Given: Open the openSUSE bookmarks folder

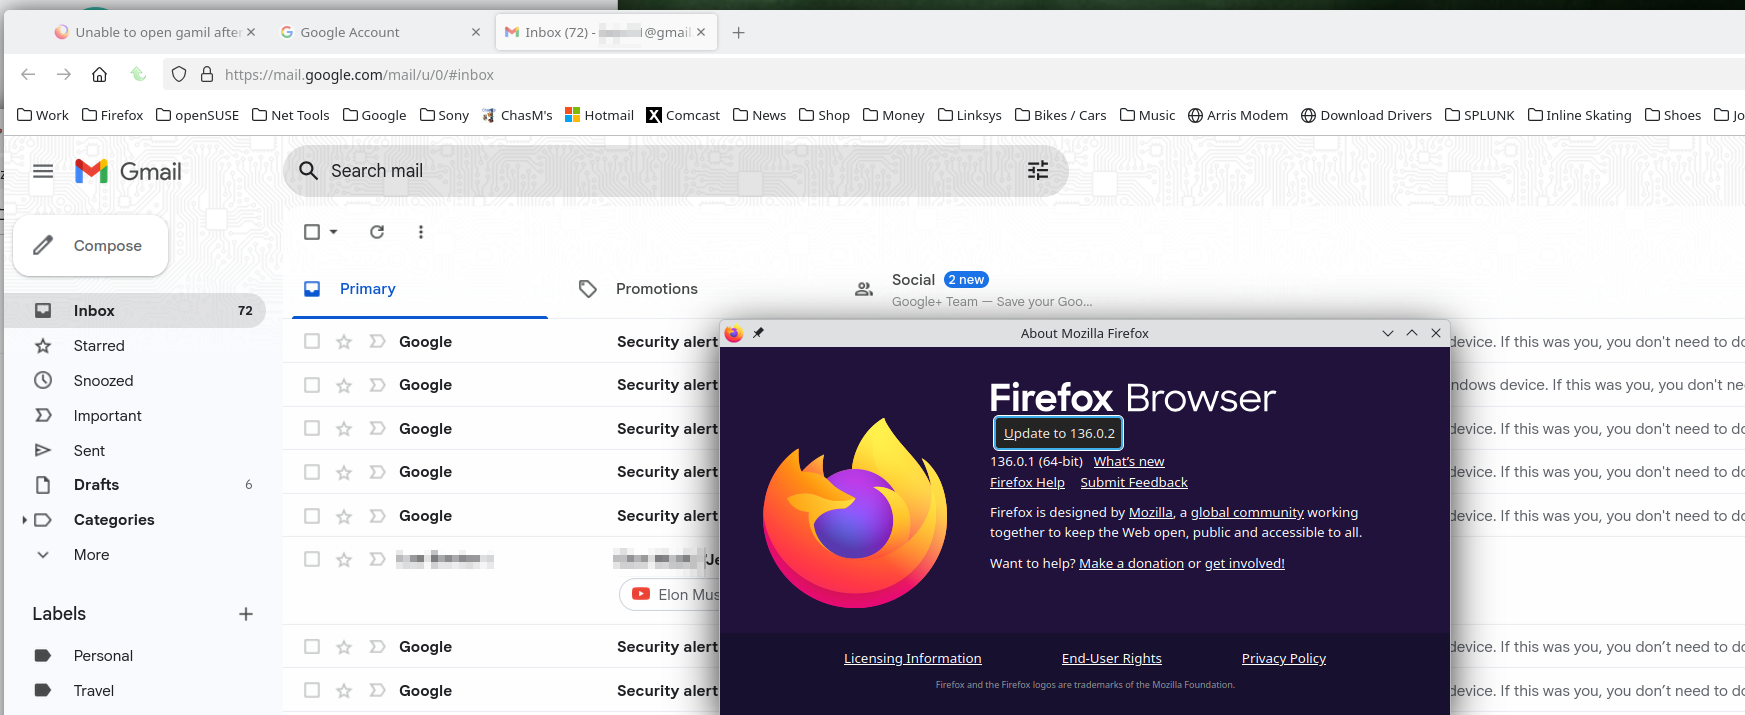Looking at the screenshot, I should tap(197, 115).
